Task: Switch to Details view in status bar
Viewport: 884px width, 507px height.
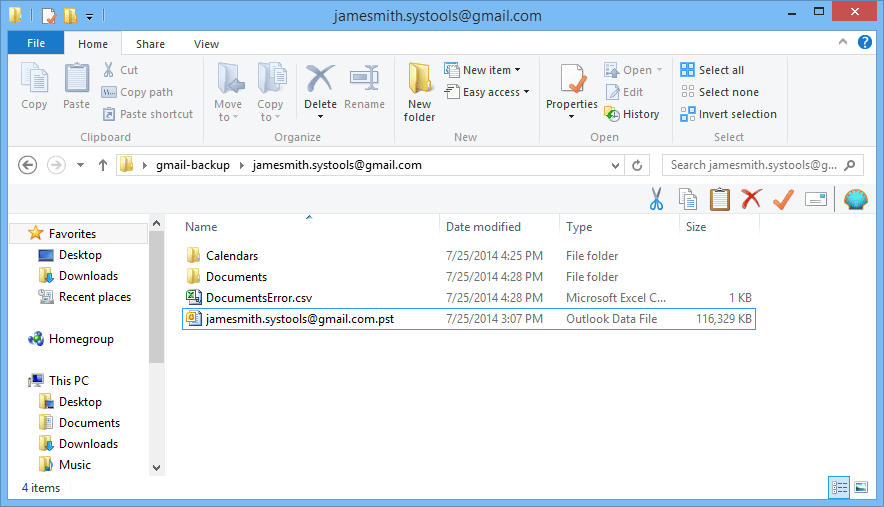Action: (839, 487)
